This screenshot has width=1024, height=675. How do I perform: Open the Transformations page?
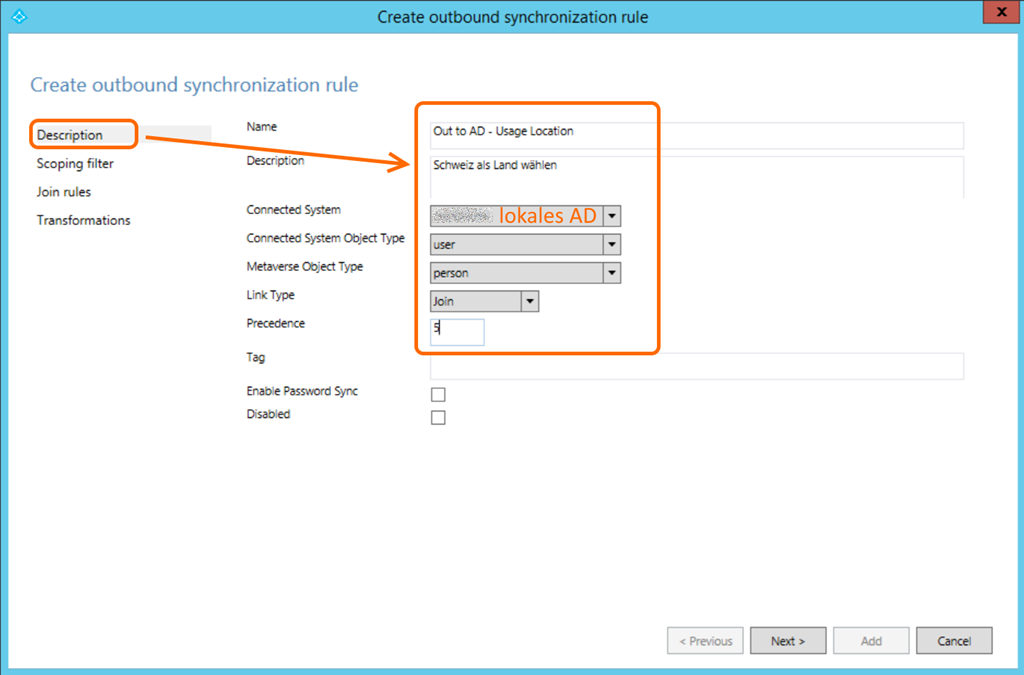[83, 220]
